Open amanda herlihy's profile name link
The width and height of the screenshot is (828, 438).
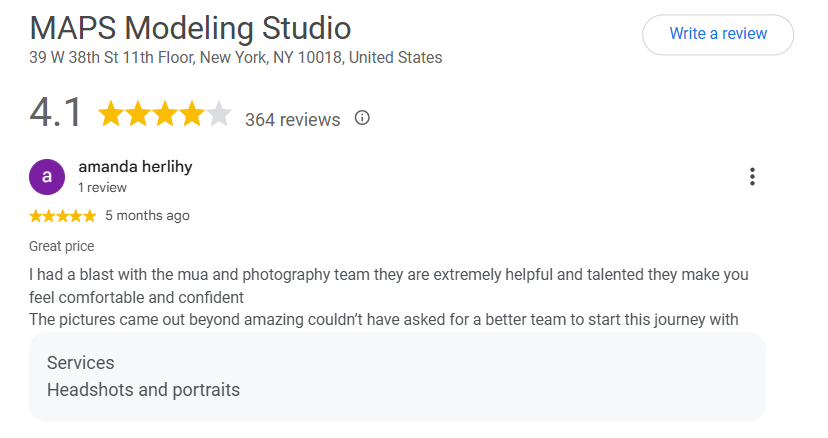(135, 167)
